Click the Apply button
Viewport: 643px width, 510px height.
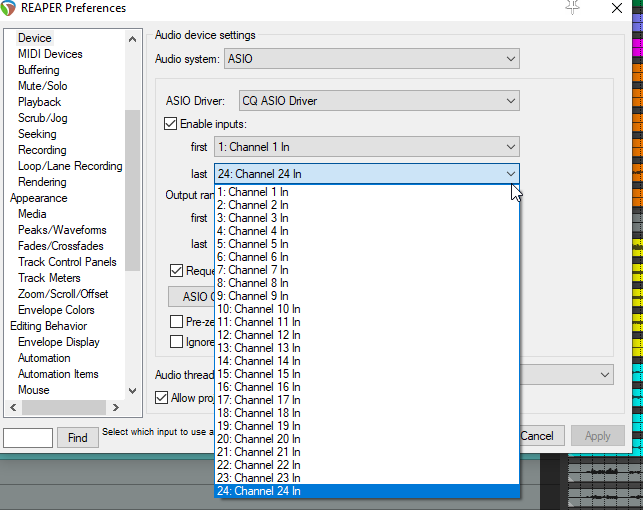tap(597, 436)
